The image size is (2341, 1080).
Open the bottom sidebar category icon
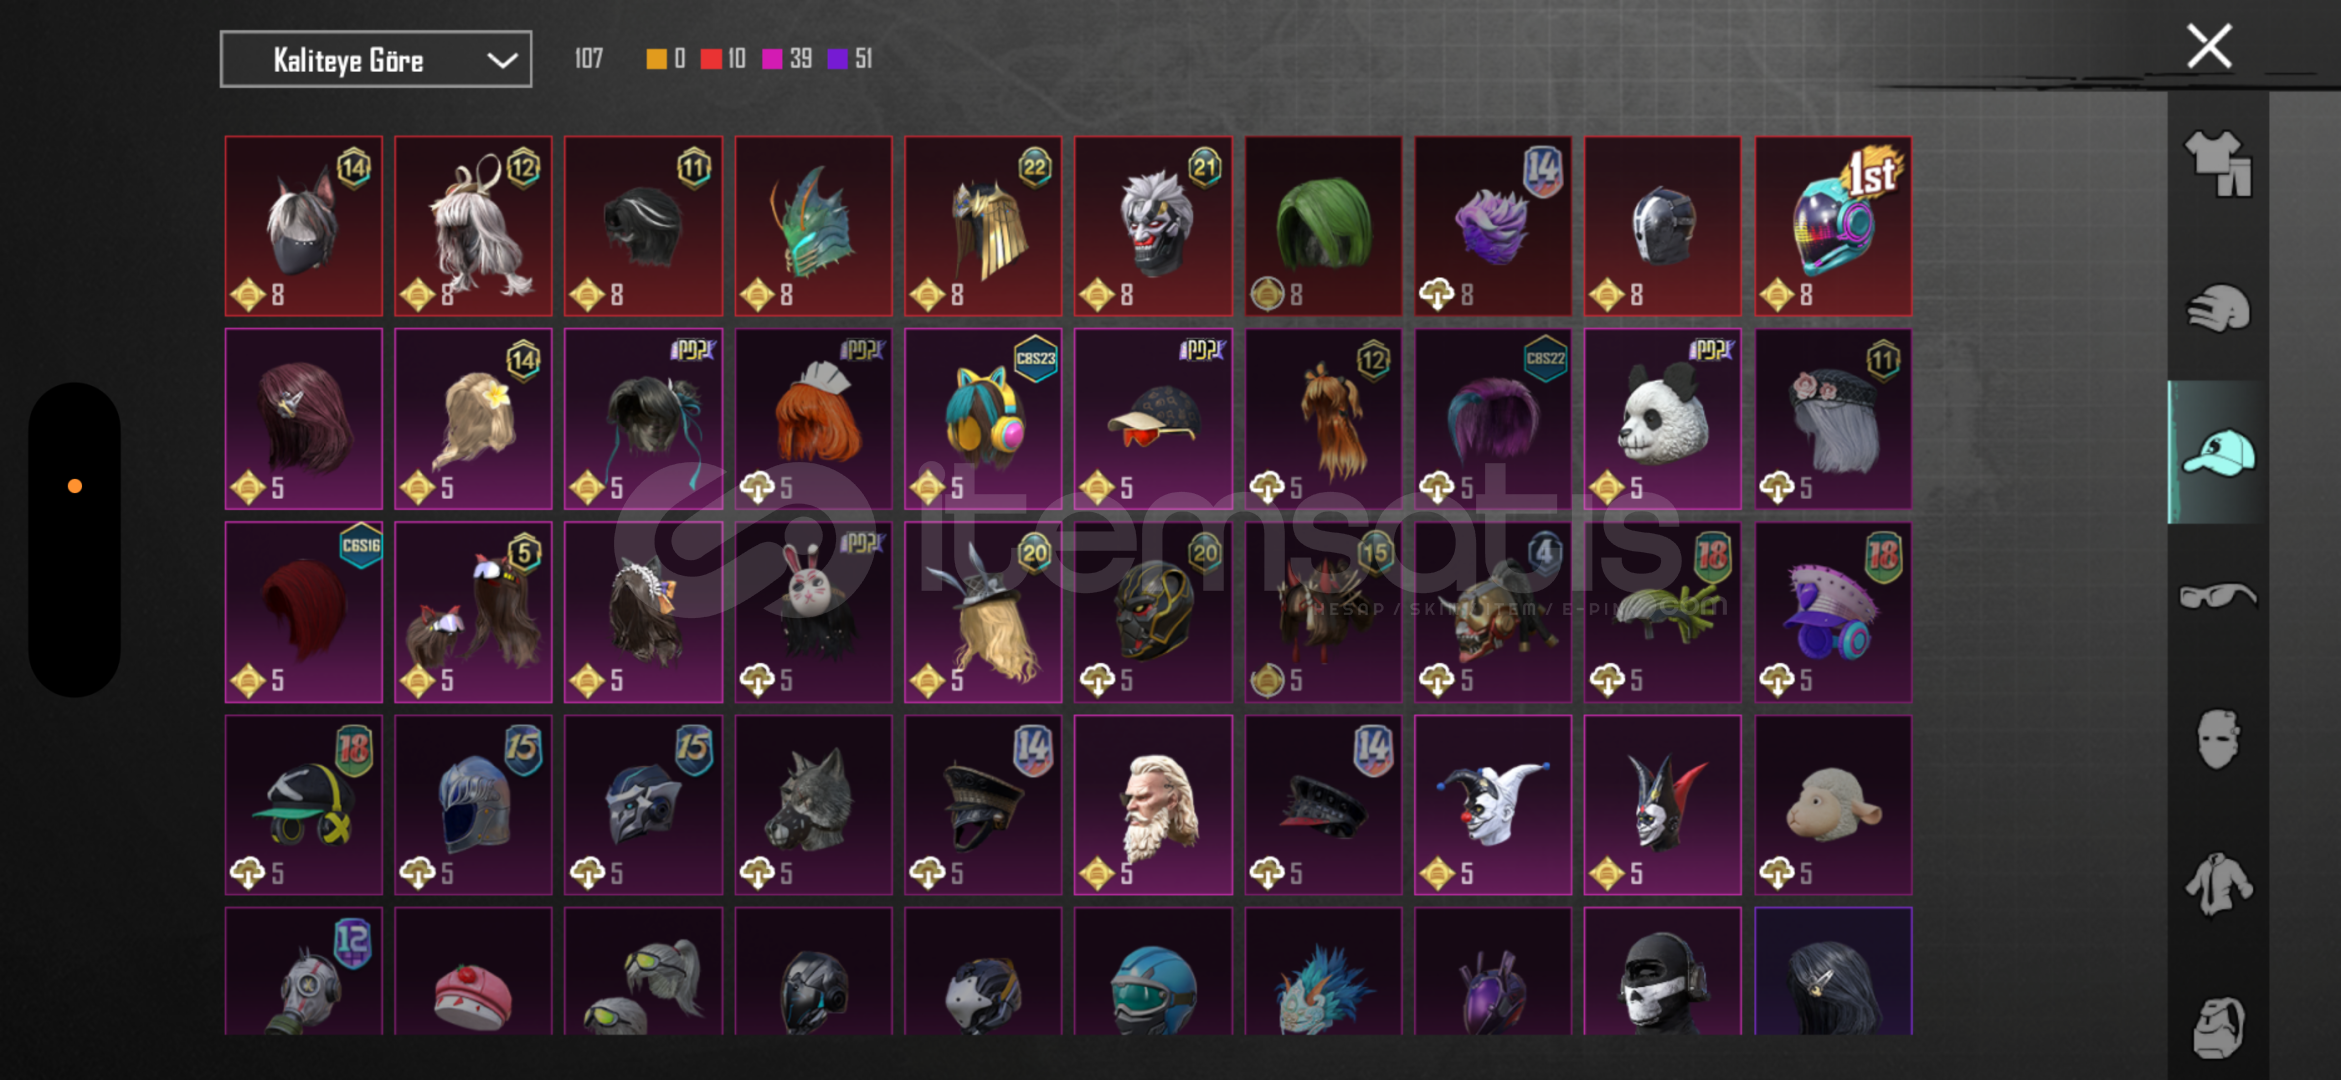2218,1027
